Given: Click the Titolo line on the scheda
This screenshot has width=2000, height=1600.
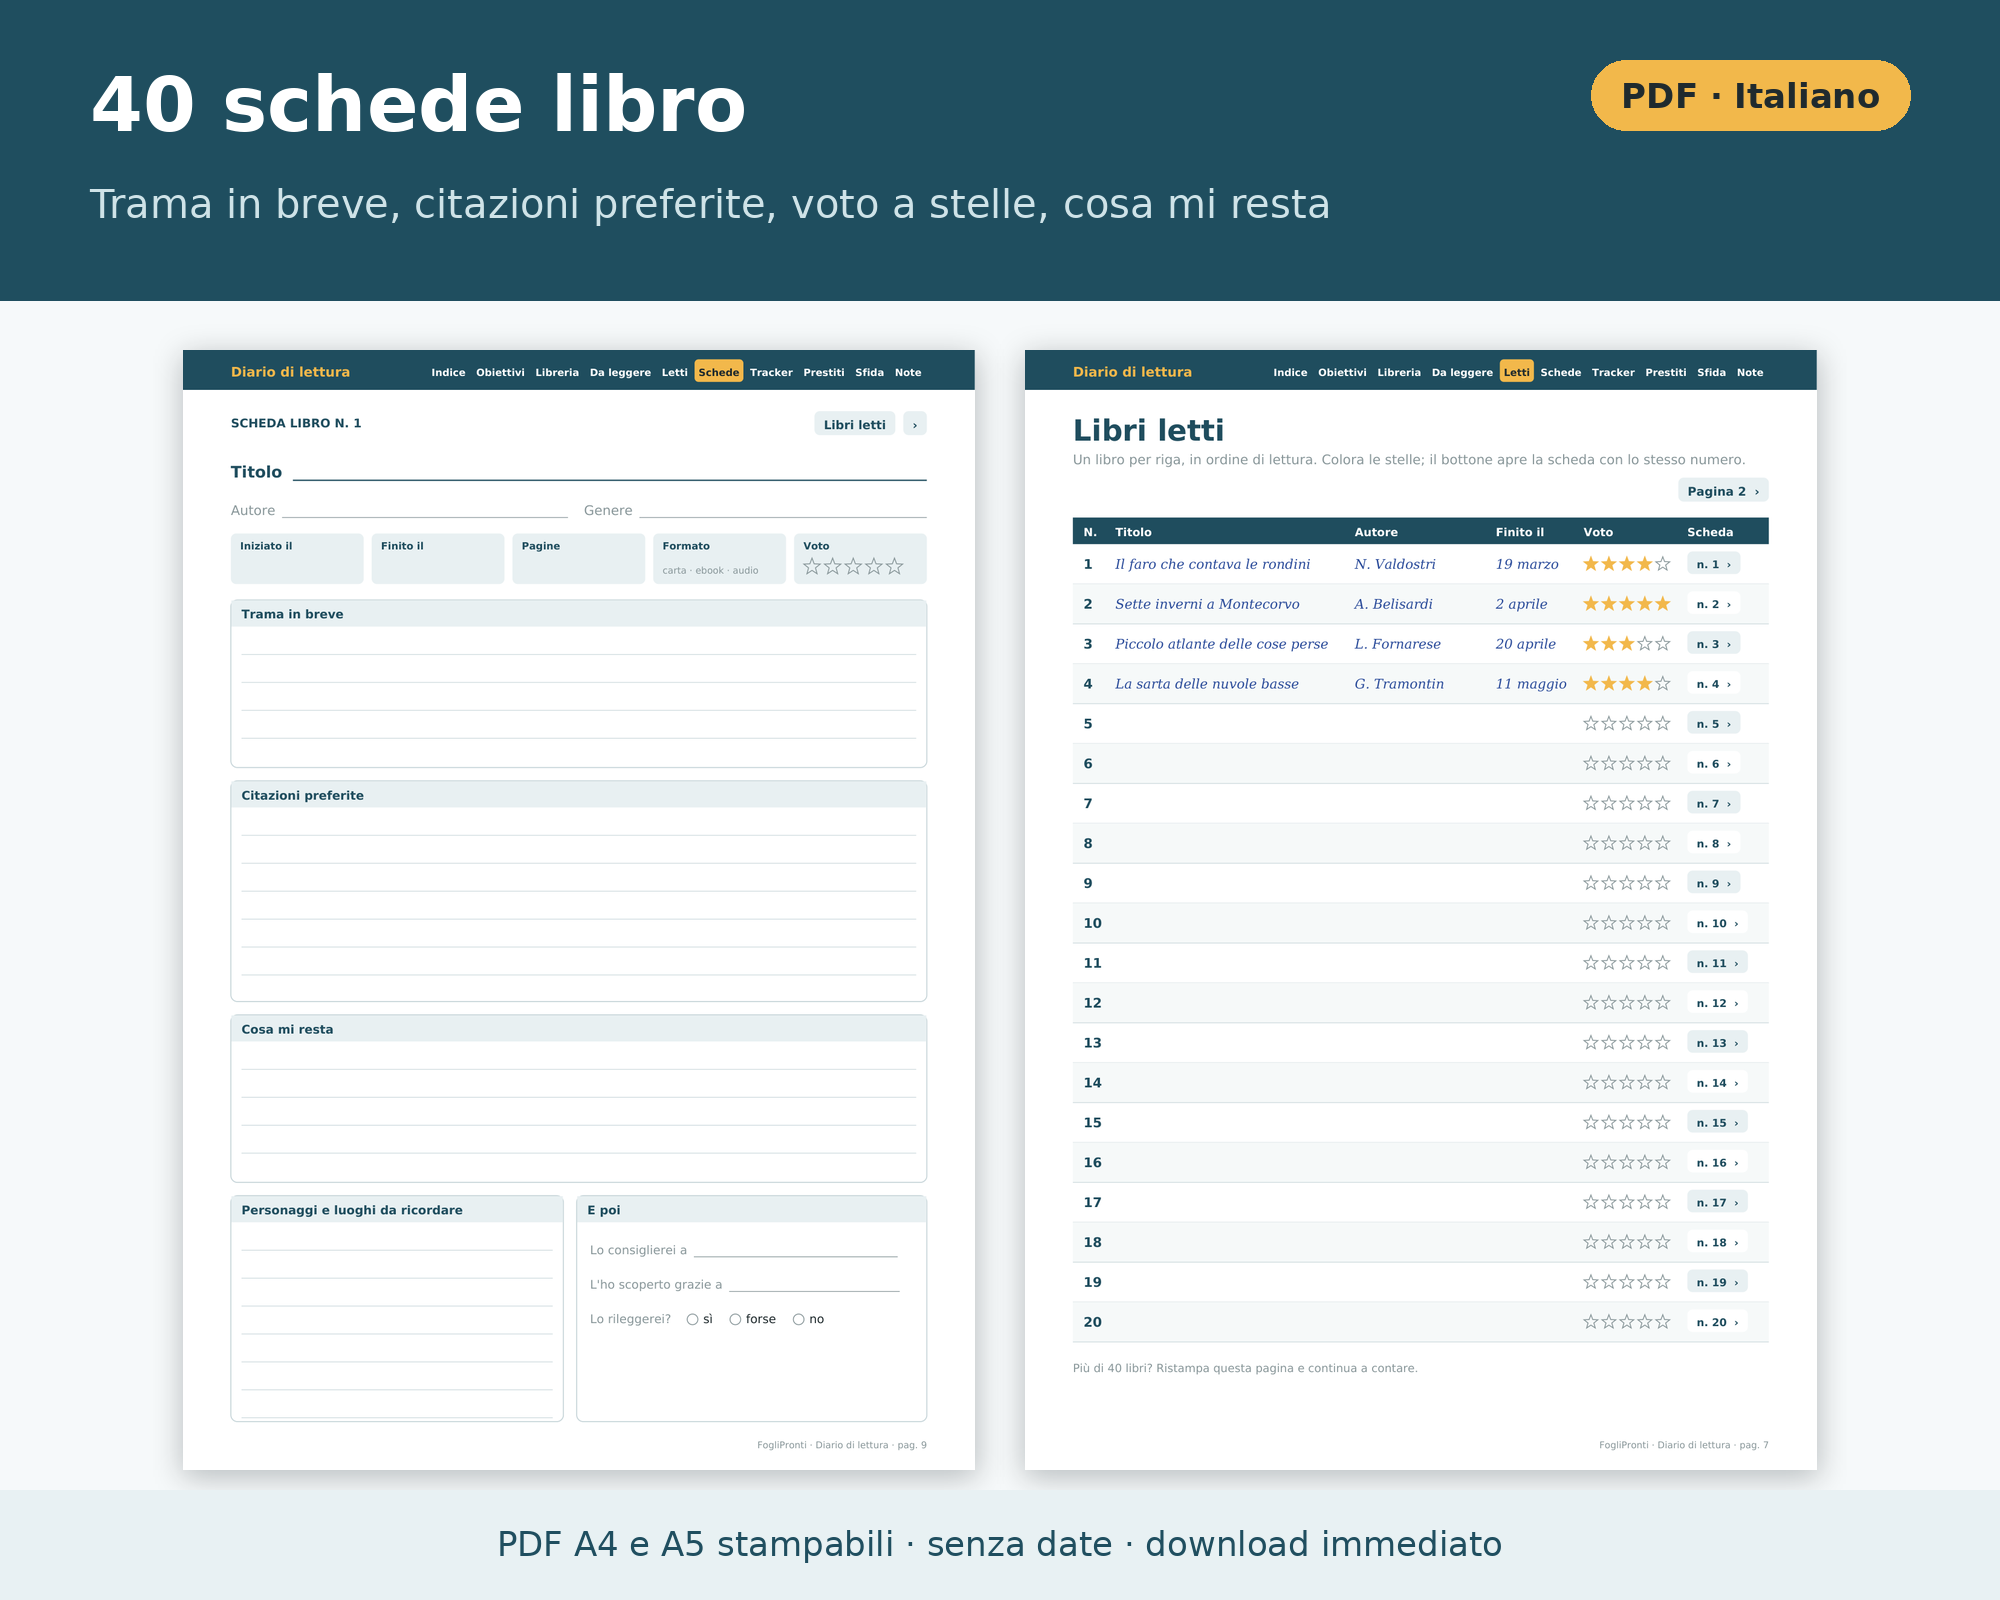Looking at the screenshot, I should coord(610,472).
